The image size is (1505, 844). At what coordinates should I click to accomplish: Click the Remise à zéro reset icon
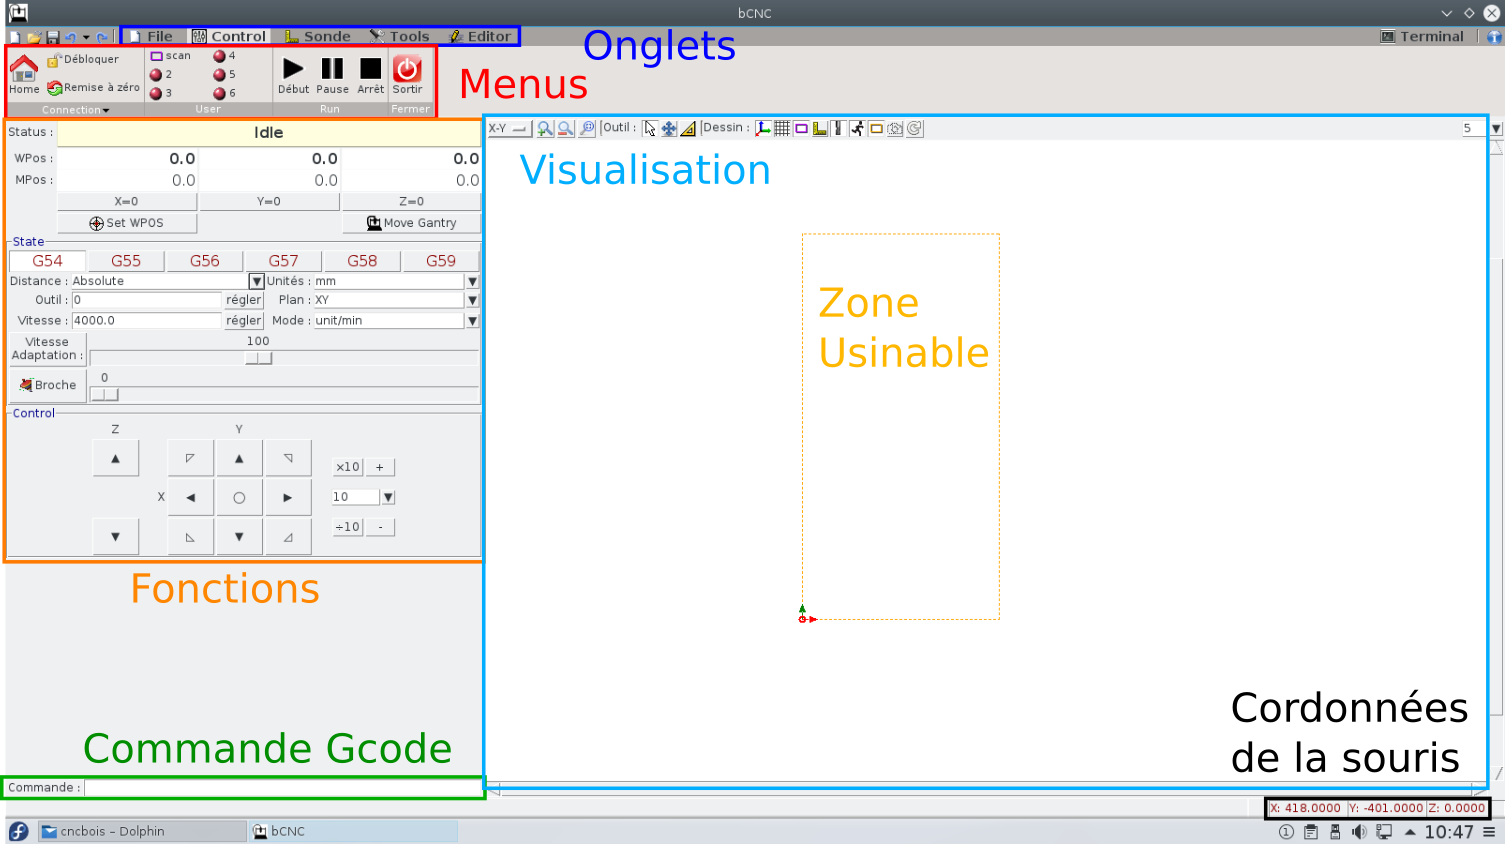click(55, 88)
